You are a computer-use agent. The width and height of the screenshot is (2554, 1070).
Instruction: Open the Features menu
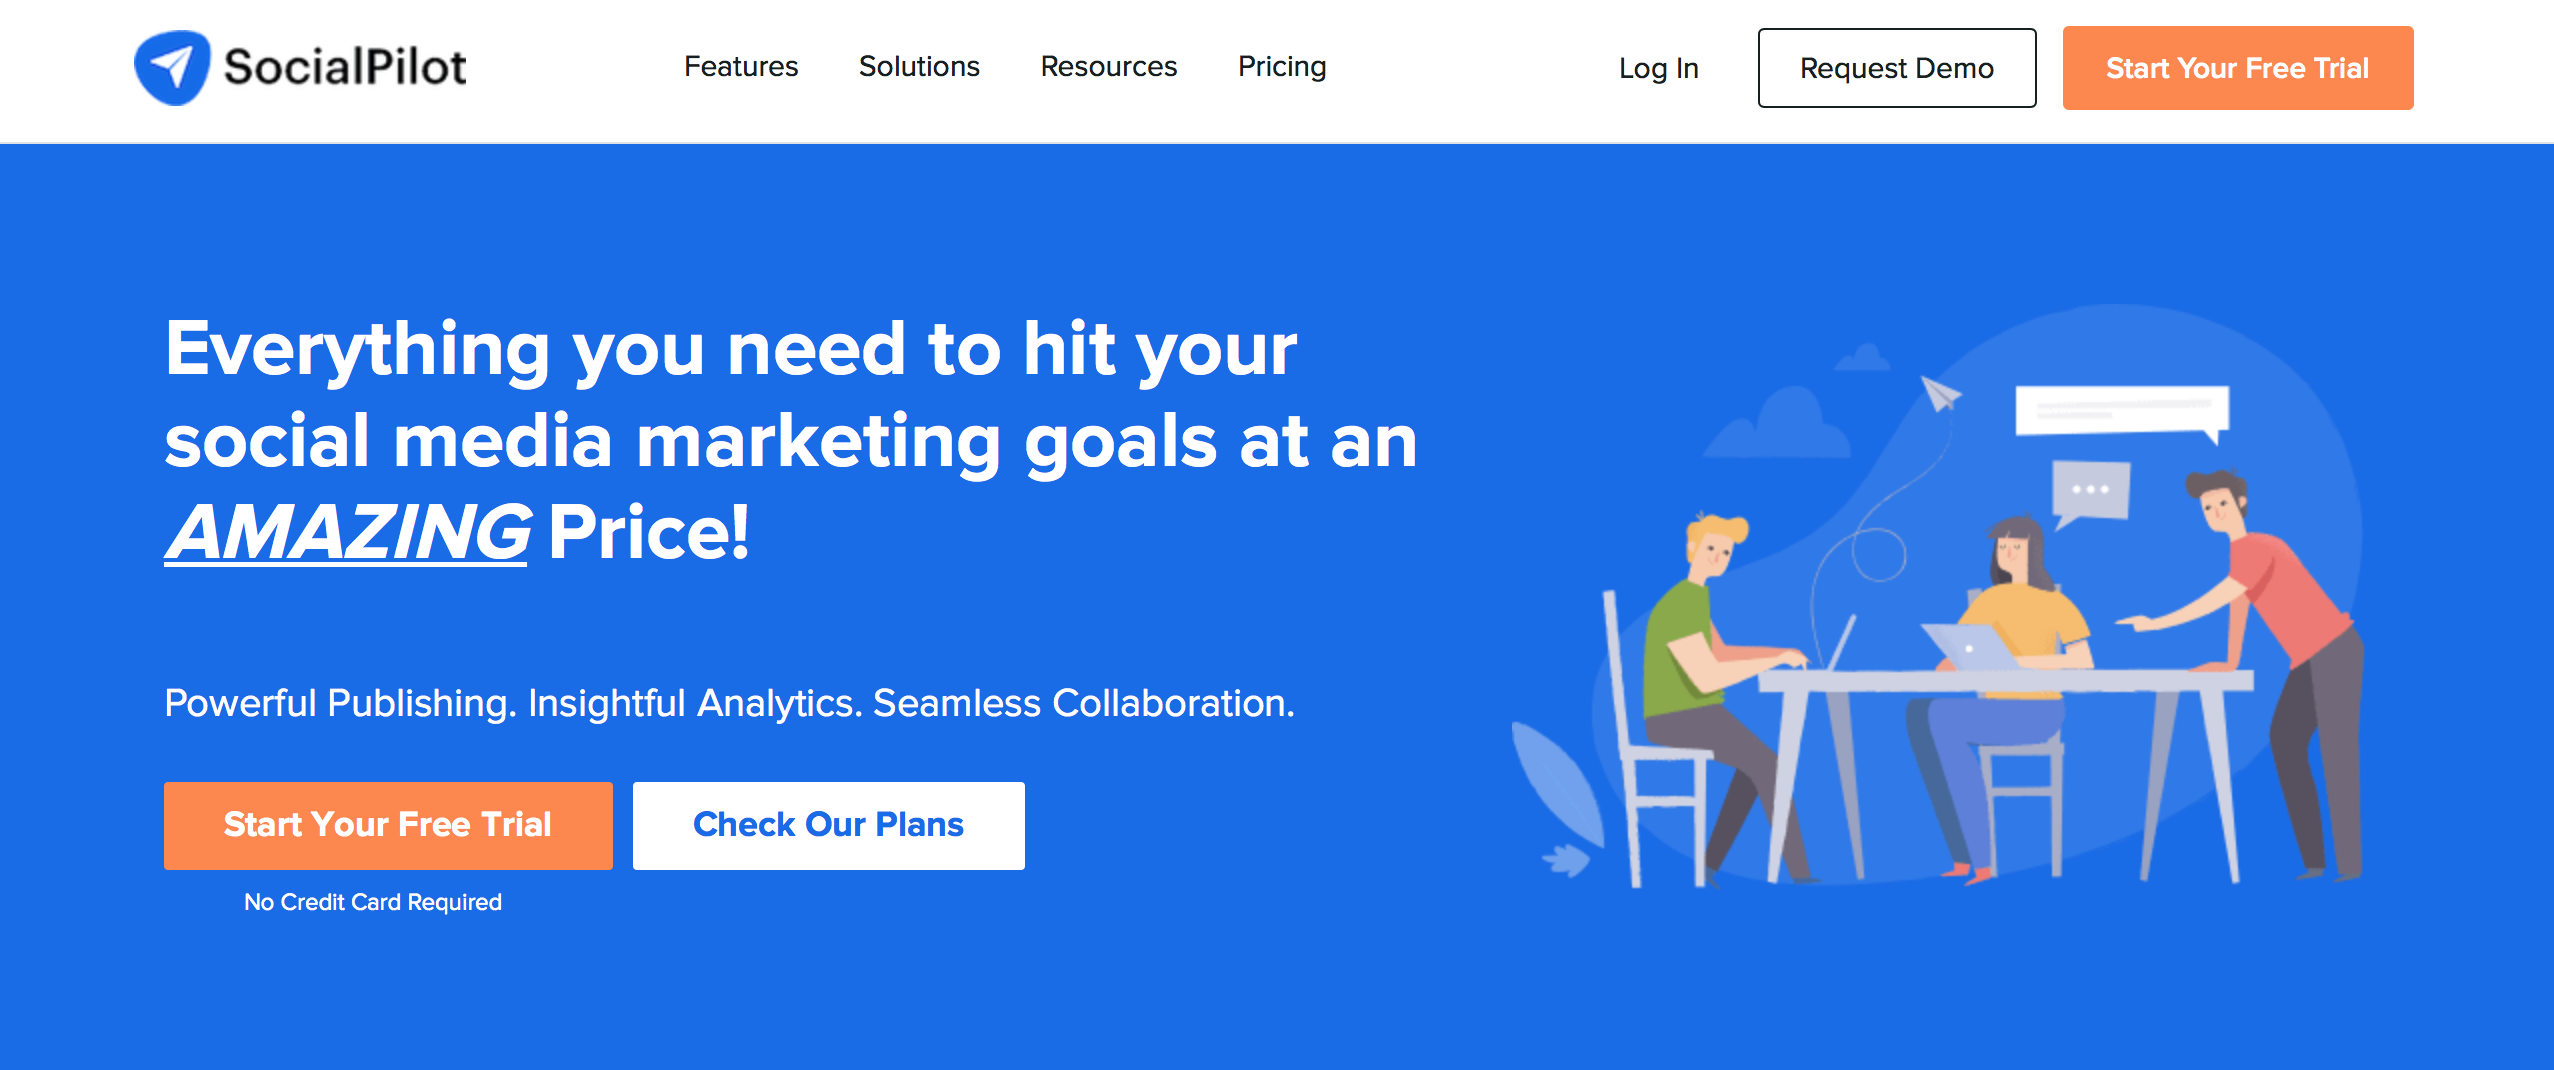point(741,67)
